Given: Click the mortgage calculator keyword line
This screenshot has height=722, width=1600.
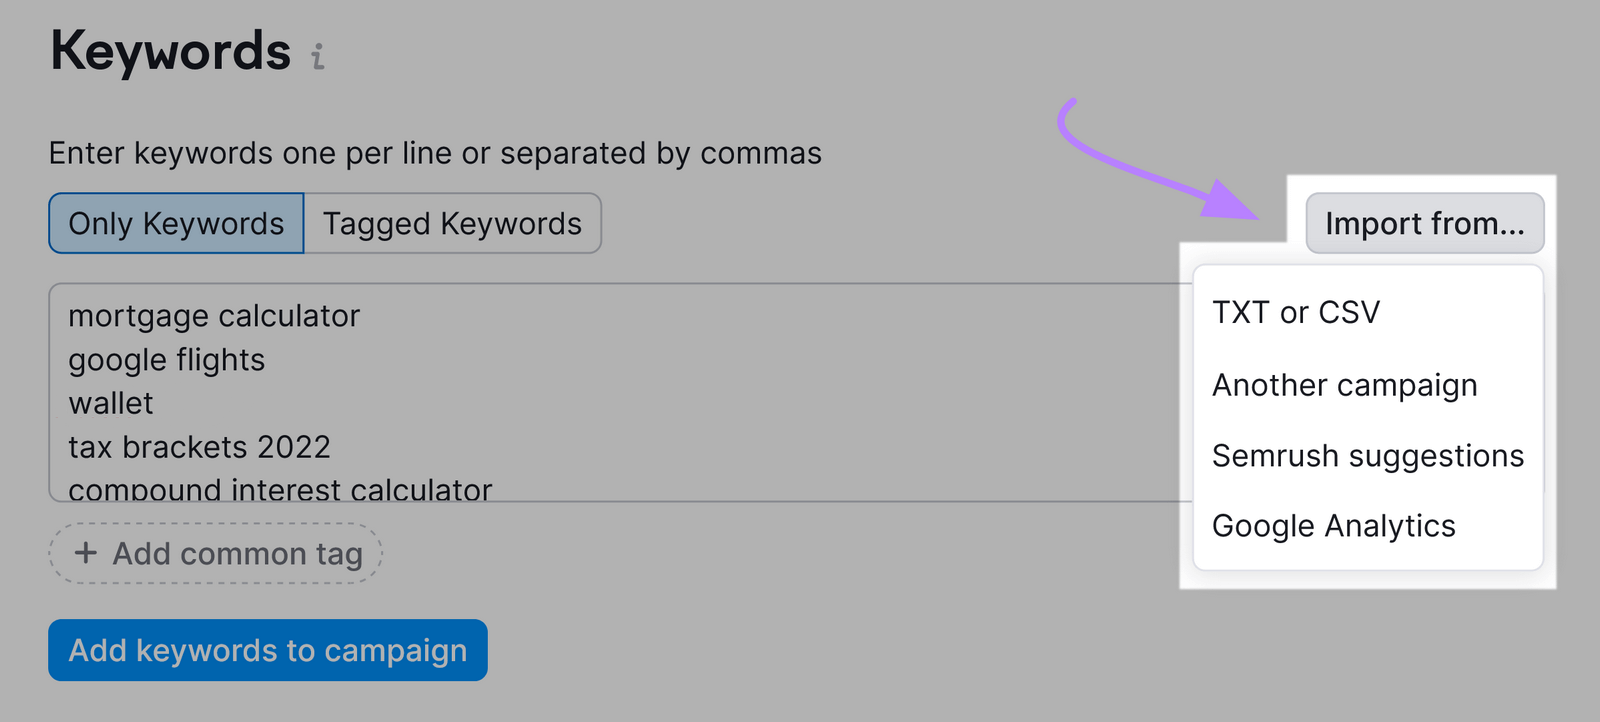Looking at the screenshot, I should point(213,315).
